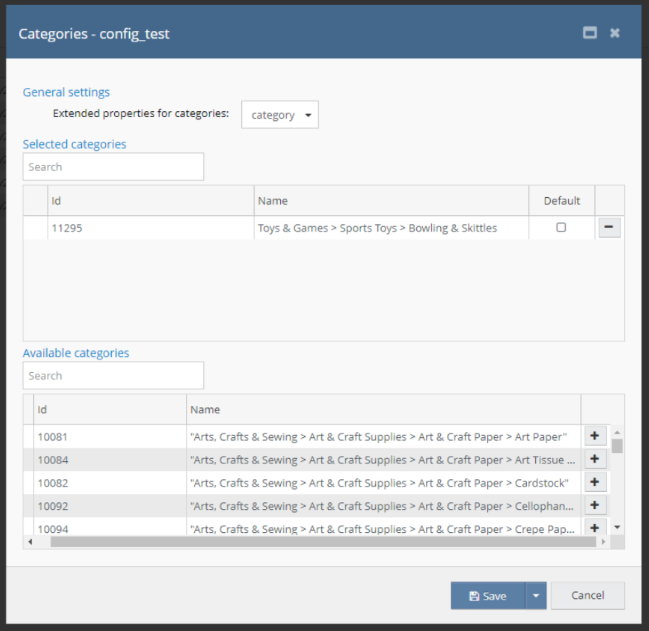Viewport: 649px width, 631px height.
Task: Add category 10081 Art Paper with plus
Action: [x=594, y=436]
